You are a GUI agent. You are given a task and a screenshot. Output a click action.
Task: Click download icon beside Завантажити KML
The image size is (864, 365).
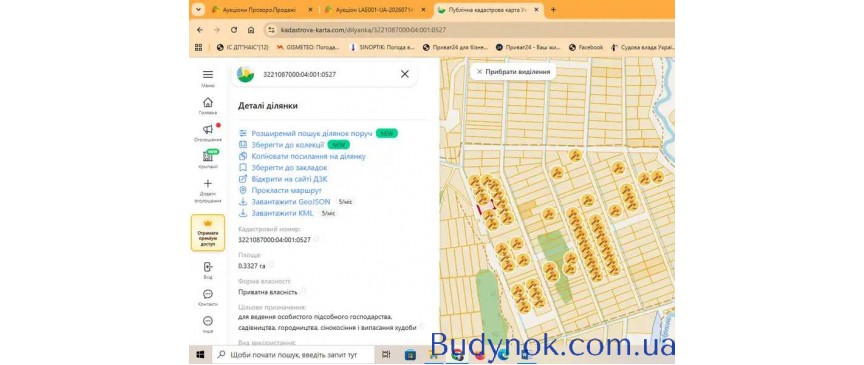point(243,213)
